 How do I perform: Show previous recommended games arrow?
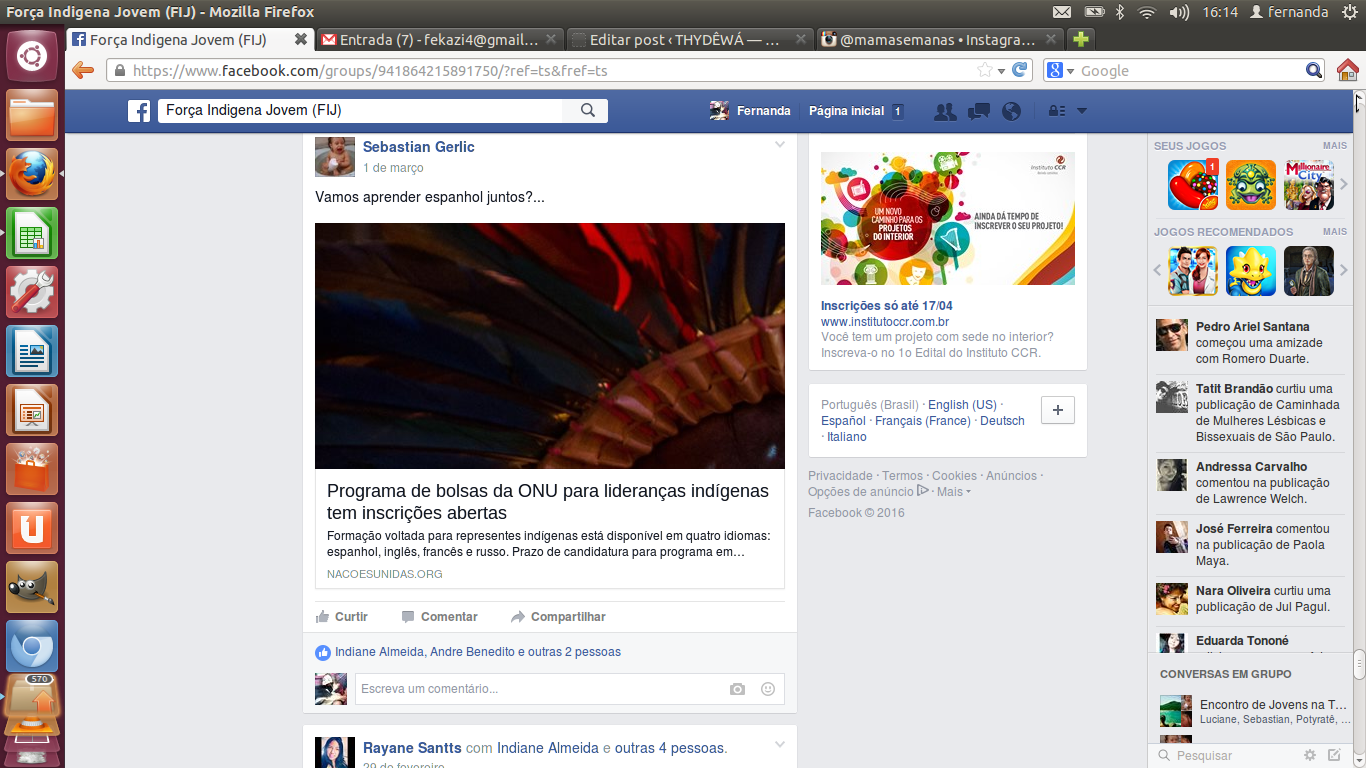(1158, 270)
